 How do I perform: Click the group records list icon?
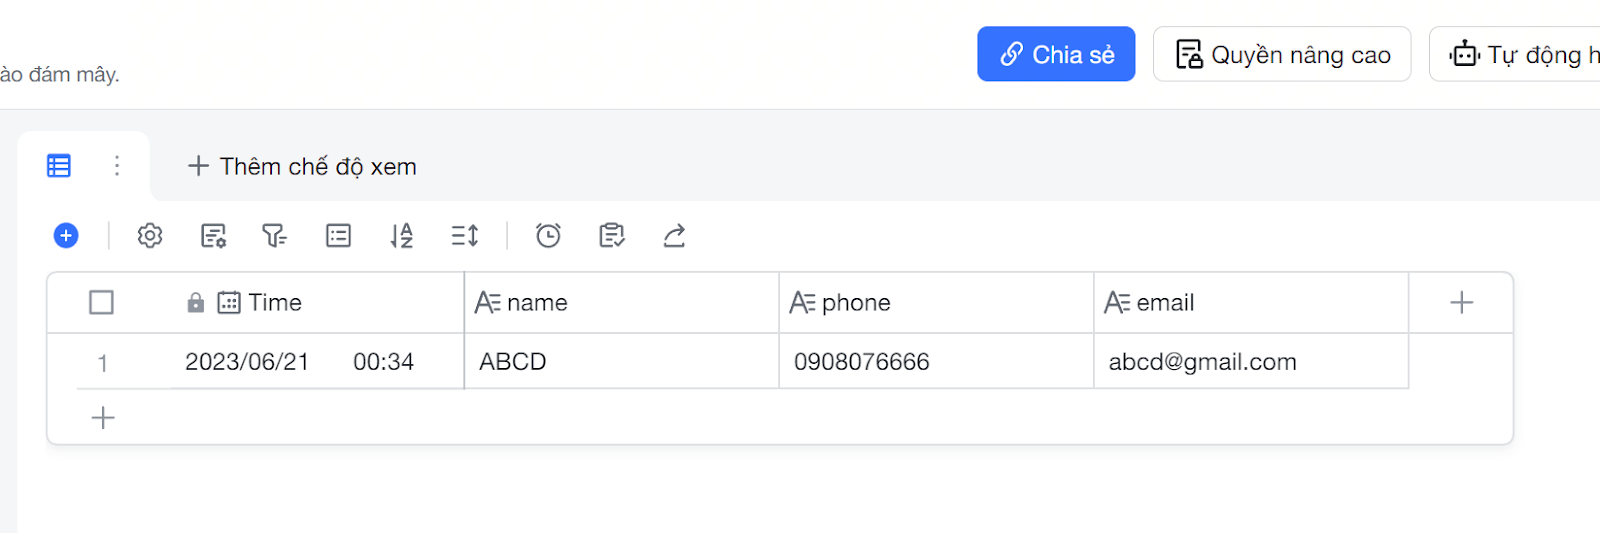[x=339, y=236]
